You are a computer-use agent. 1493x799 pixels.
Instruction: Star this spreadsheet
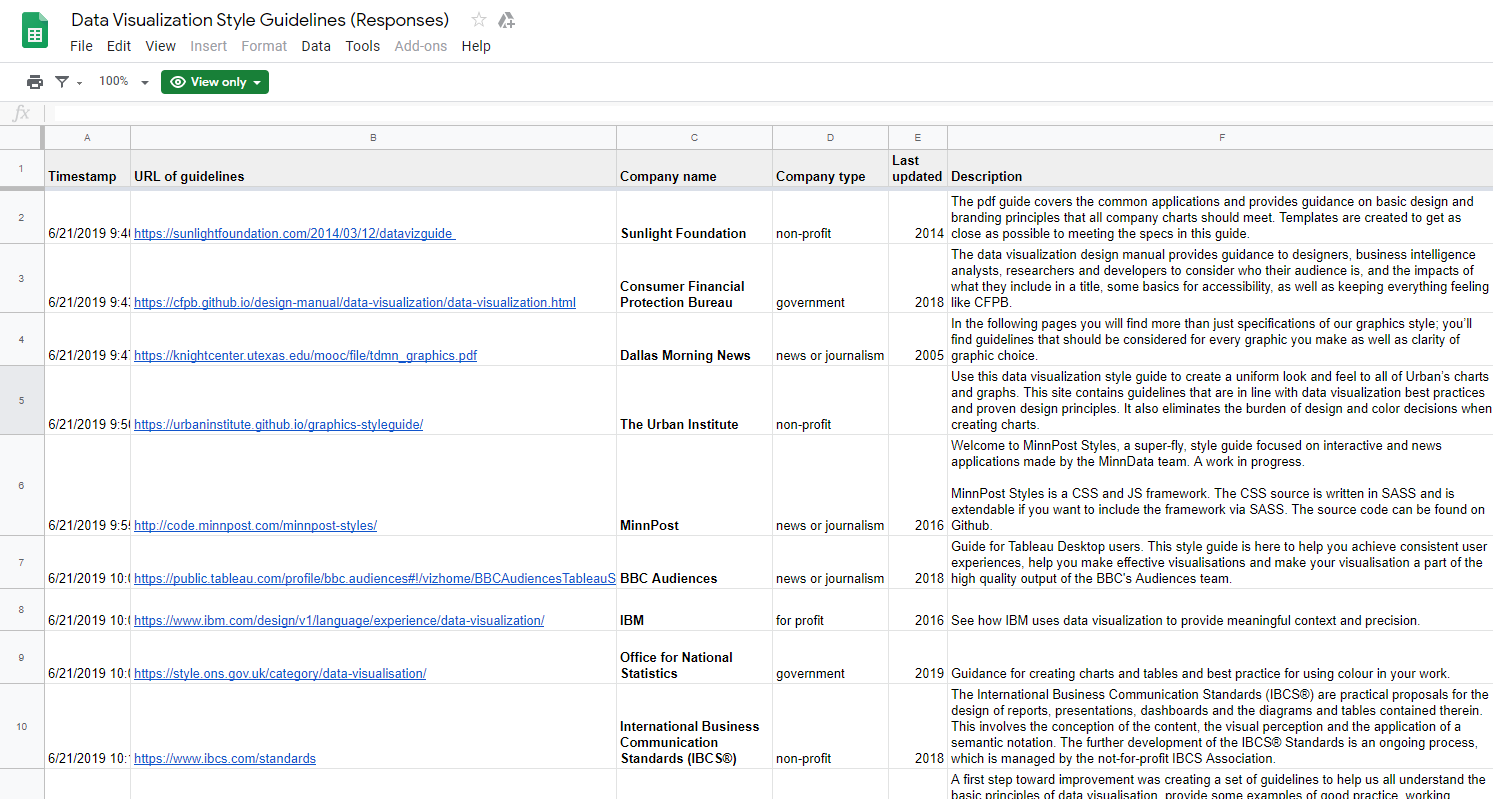point(477,19)
